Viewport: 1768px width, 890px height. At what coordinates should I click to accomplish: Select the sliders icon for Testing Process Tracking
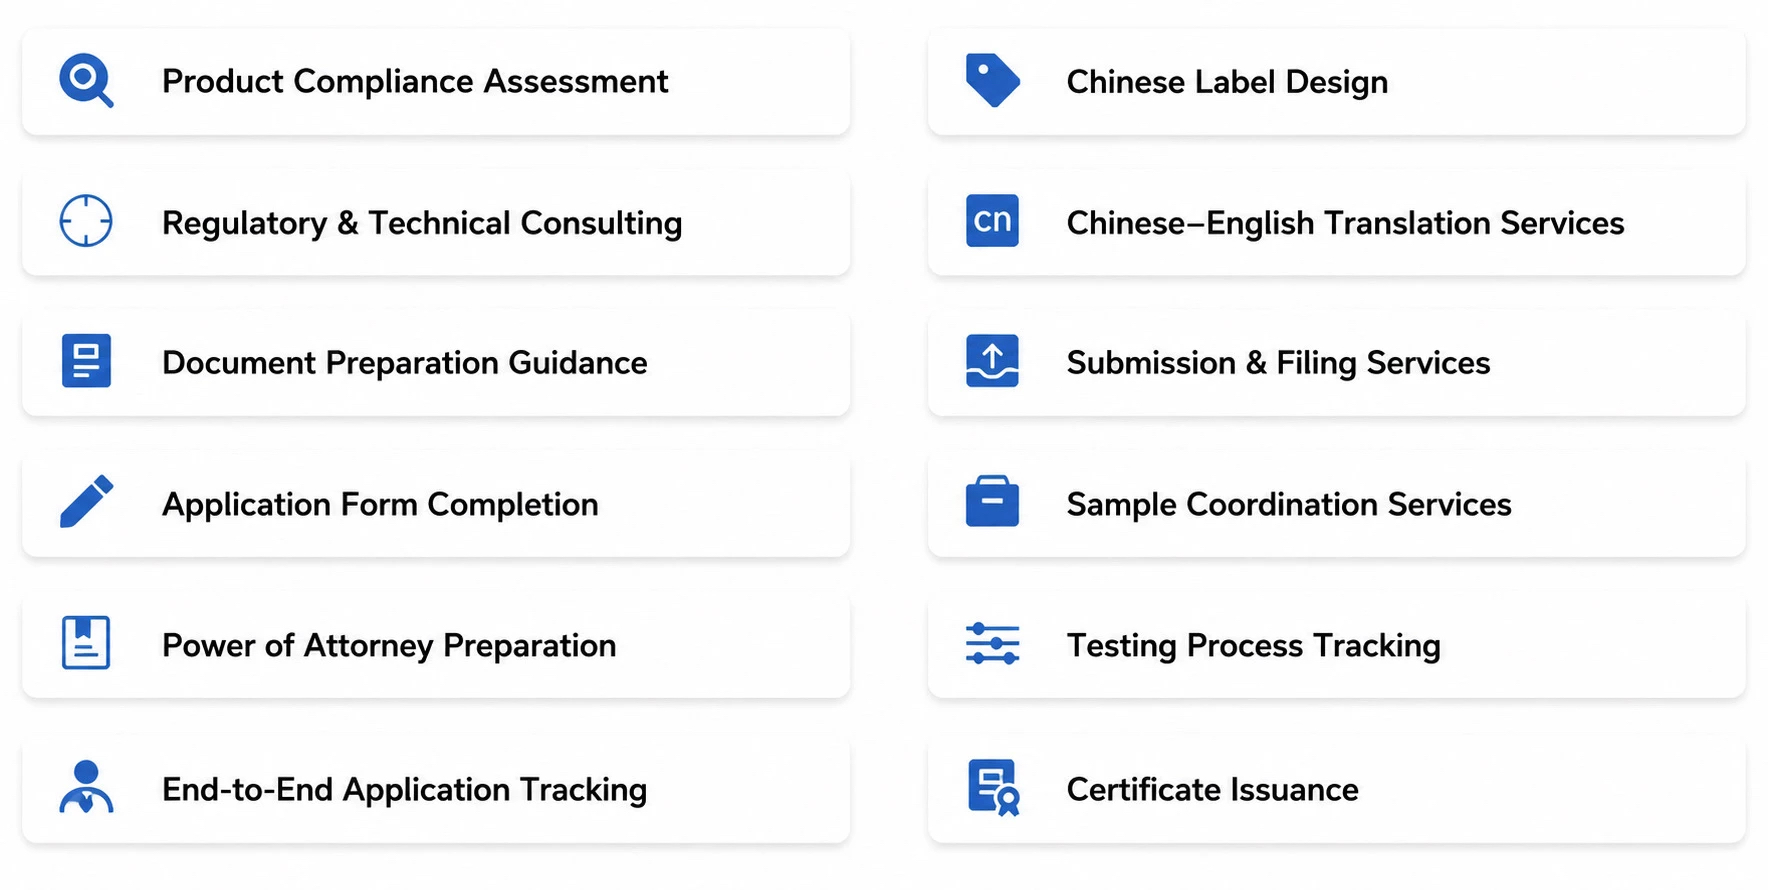(992, 644)
